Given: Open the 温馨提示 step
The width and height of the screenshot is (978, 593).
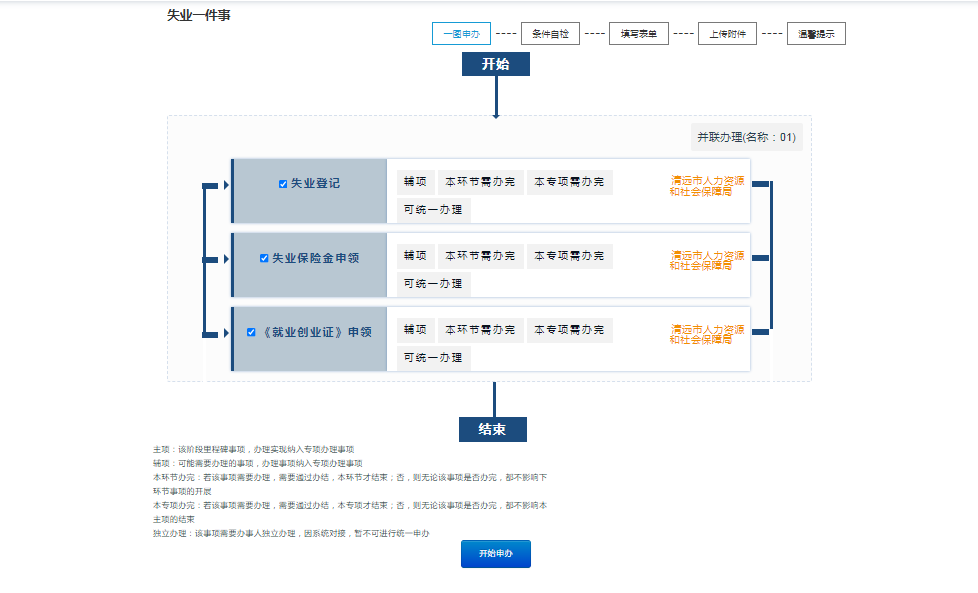Looking at the screenshot, I should tap(816, 34).
